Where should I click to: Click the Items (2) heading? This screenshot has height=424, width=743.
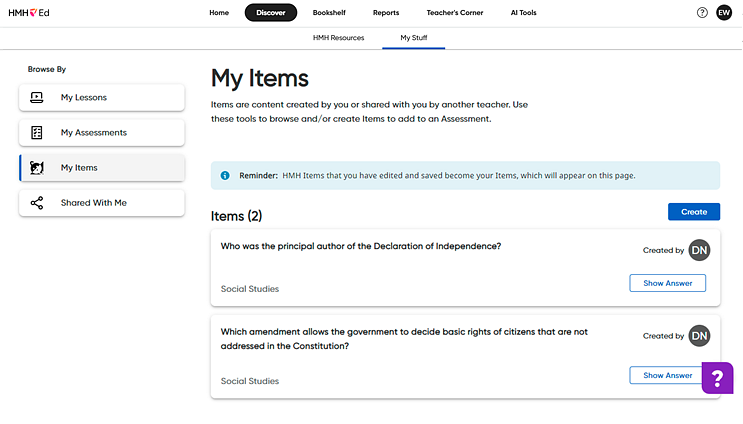(x=236, y=217)
